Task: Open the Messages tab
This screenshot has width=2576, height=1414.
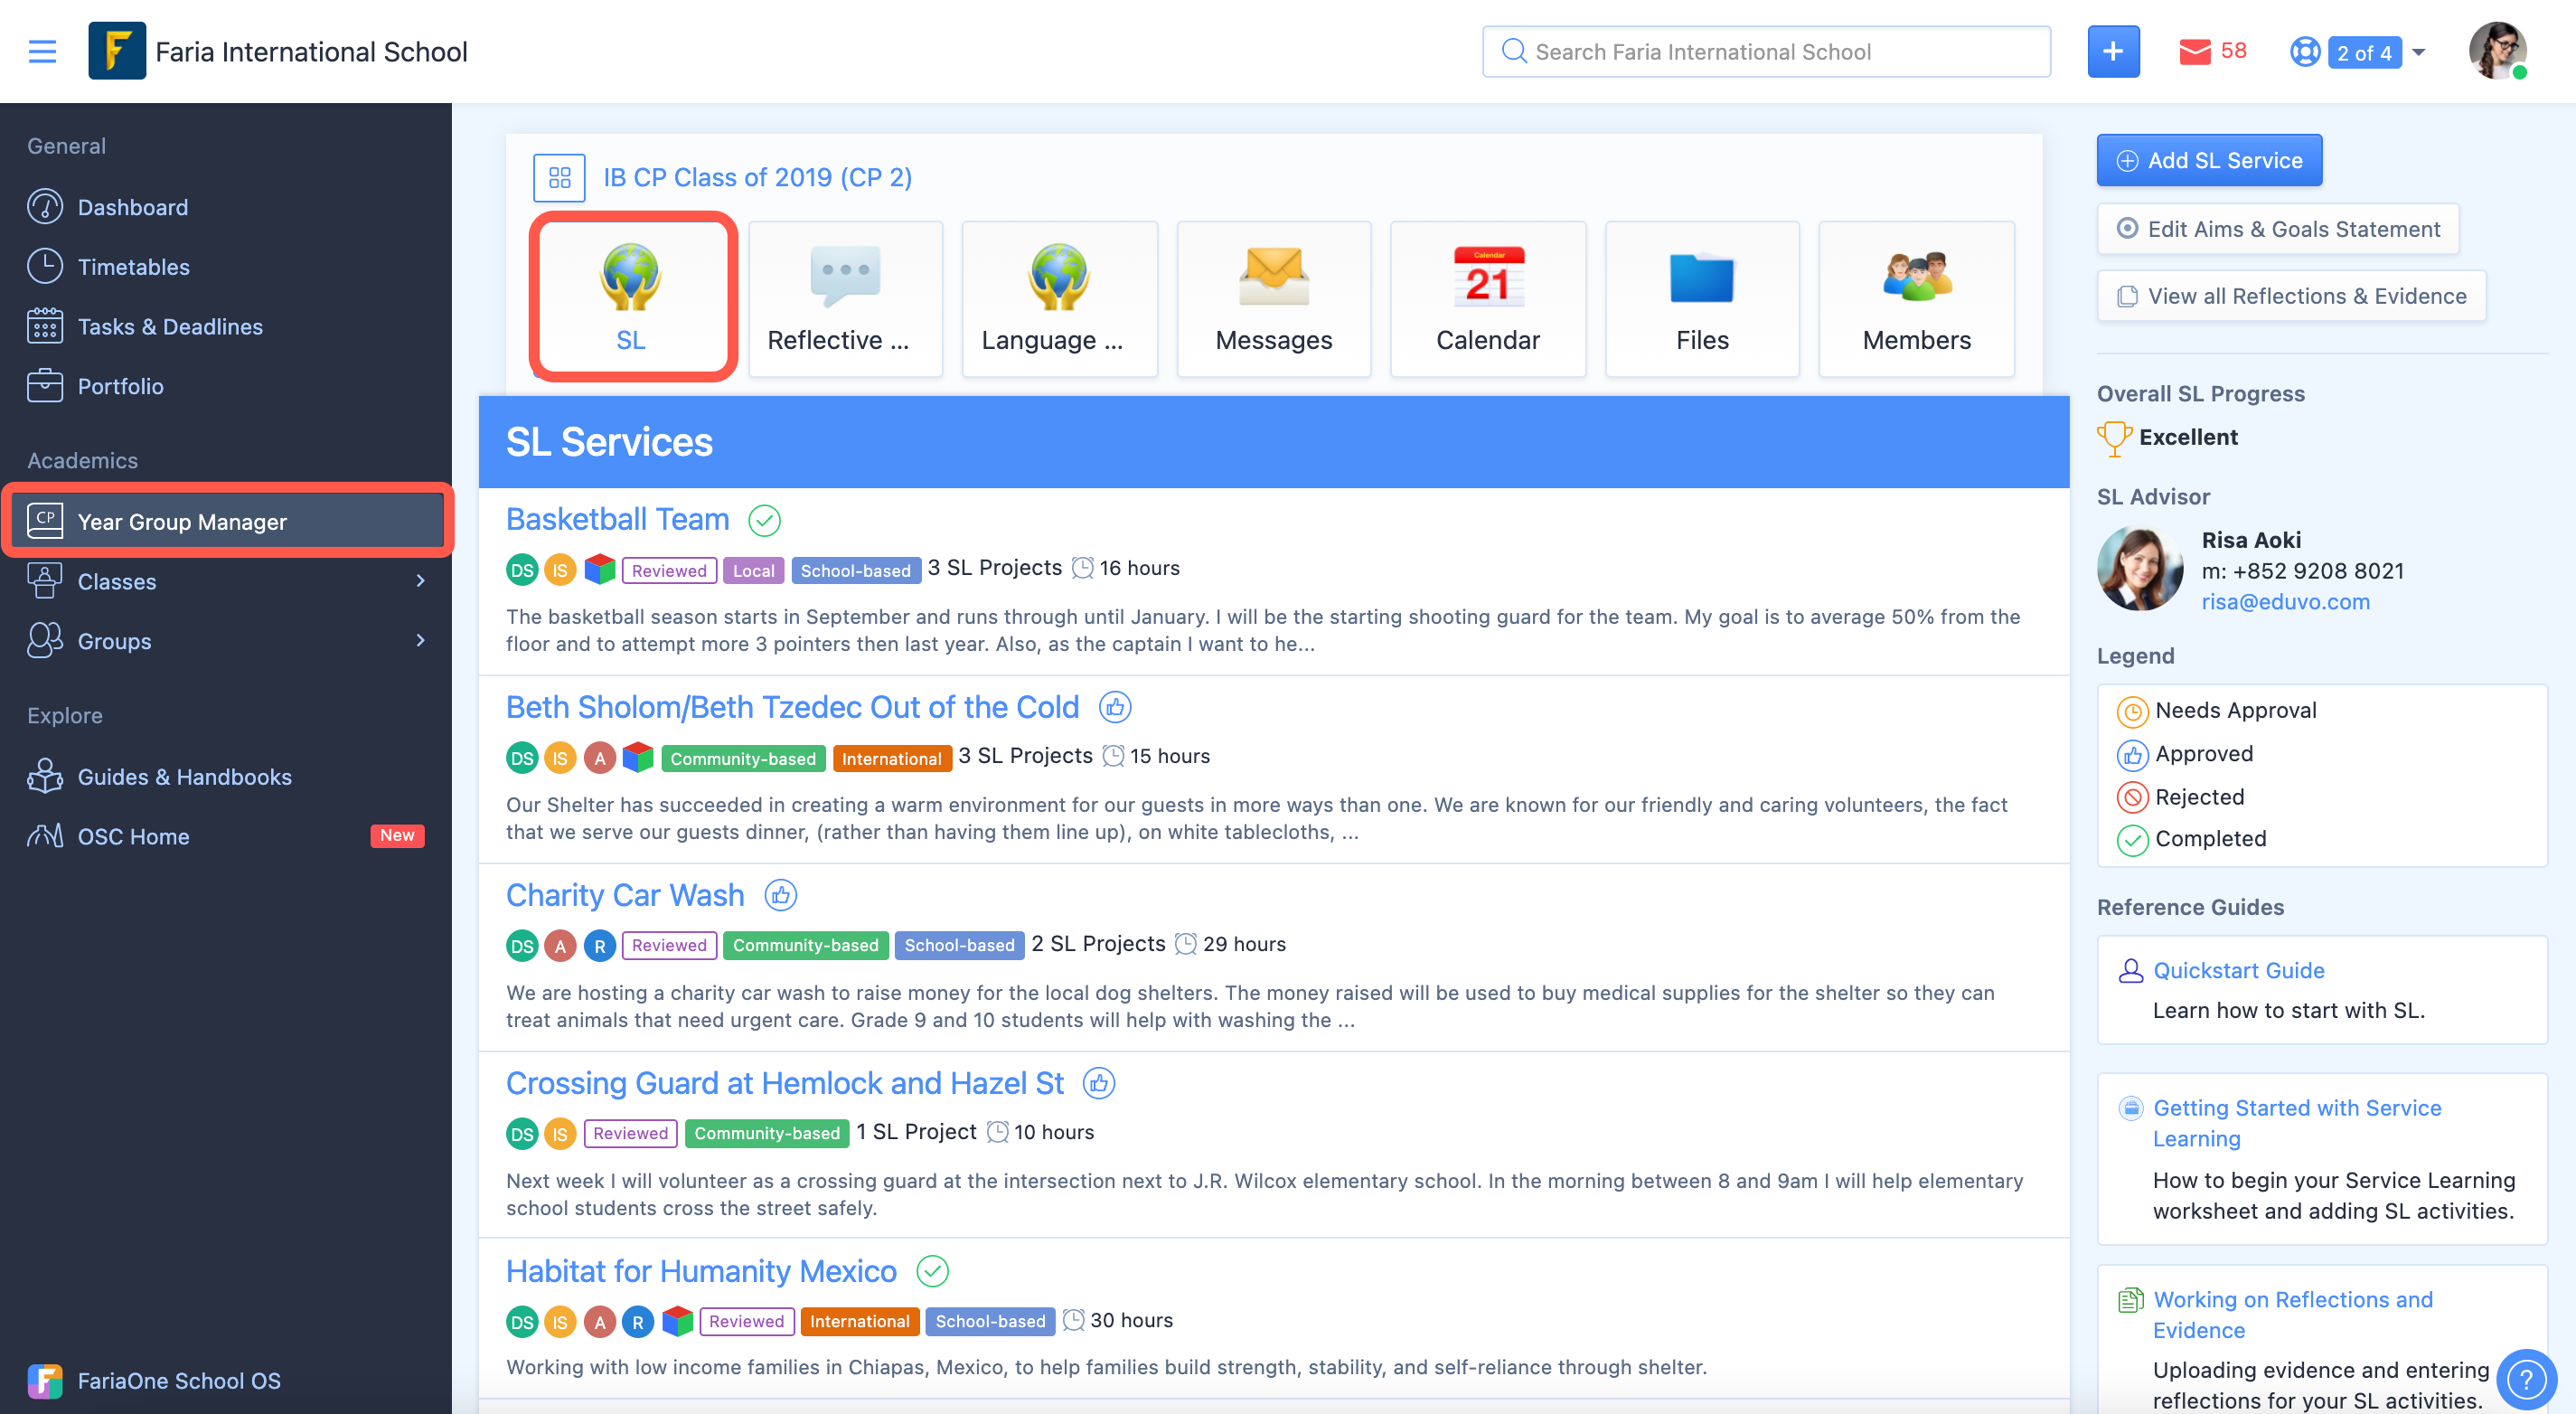Action: pos(1273,298)
